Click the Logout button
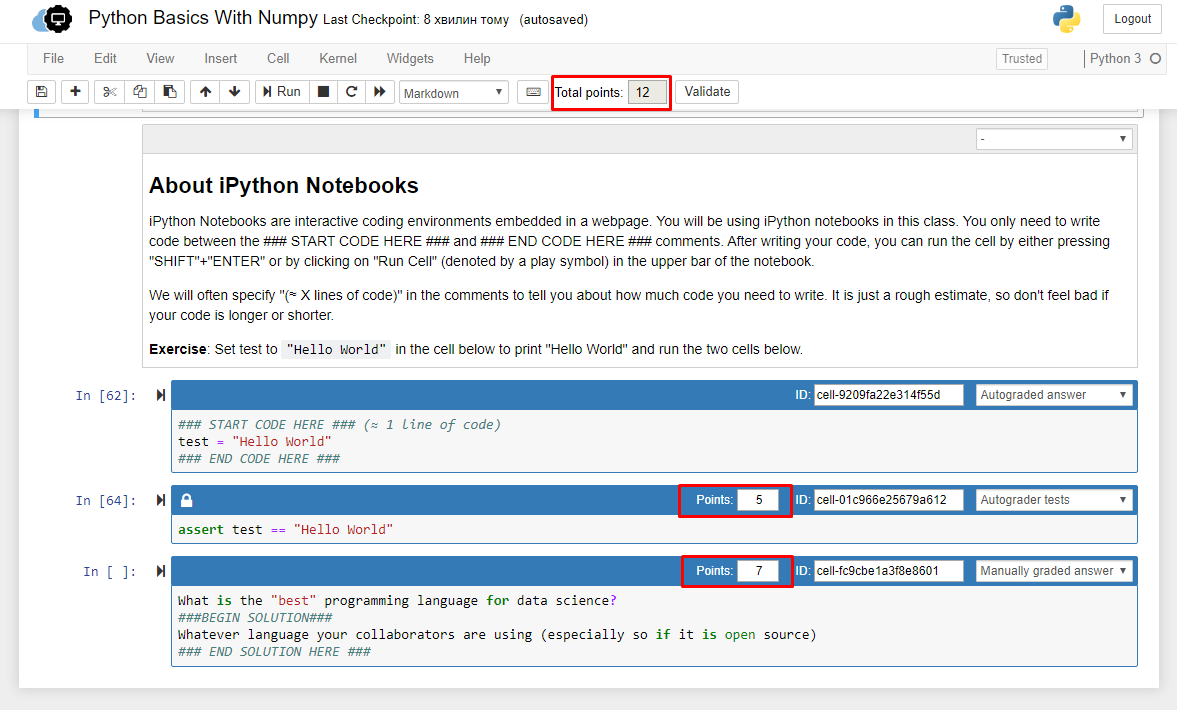The width and height of the screenshot is (1177, 710). [1132, 19]
